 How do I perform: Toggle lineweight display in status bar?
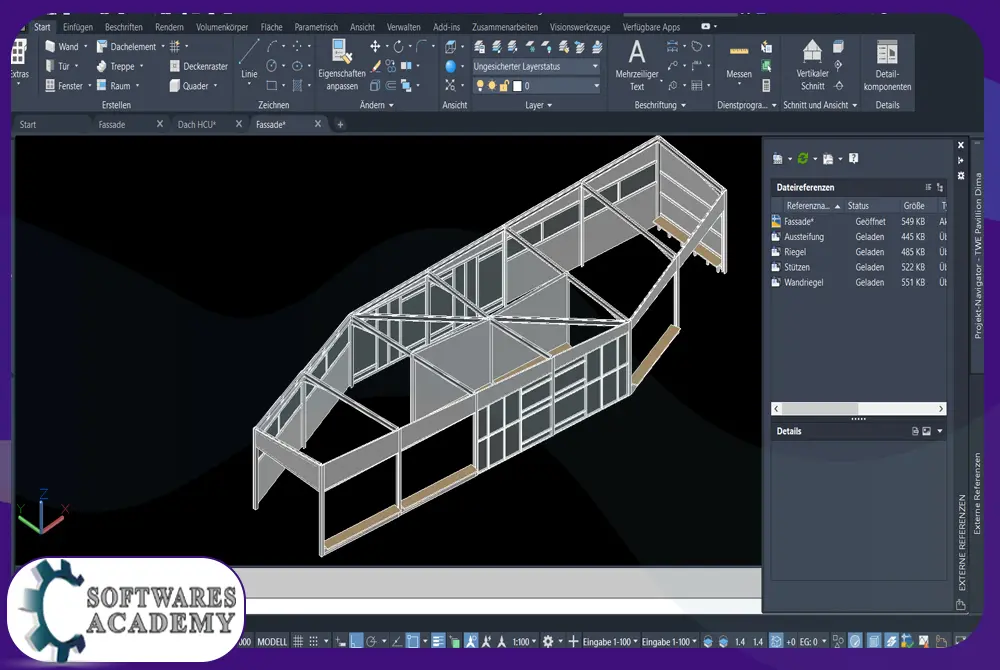click(438, 641)
